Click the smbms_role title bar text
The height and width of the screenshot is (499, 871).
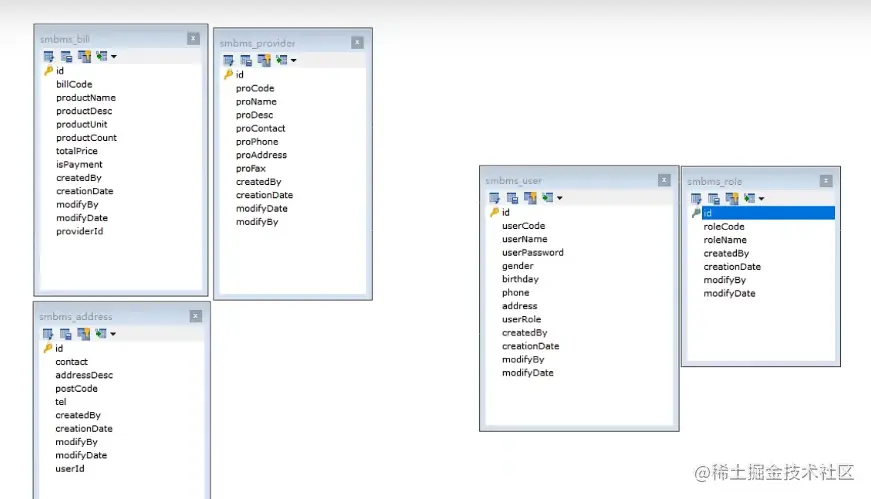714,181
